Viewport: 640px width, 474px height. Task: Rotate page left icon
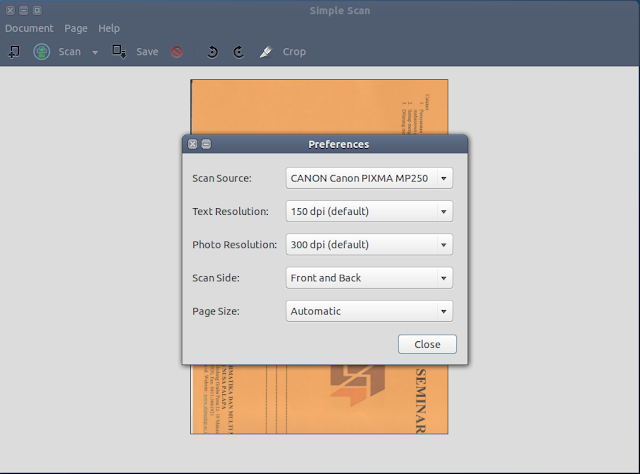tap(212, 52)
